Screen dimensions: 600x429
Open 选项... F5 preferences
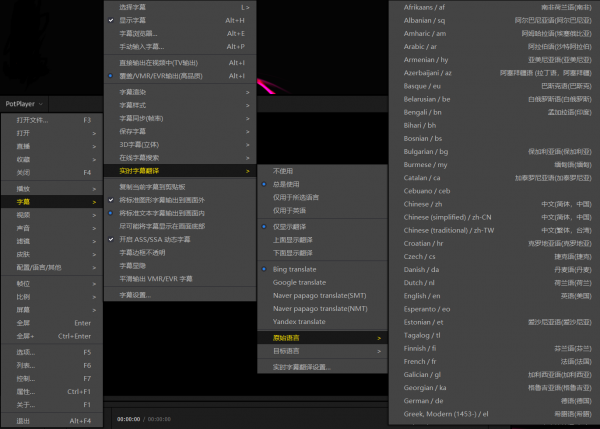52,352
